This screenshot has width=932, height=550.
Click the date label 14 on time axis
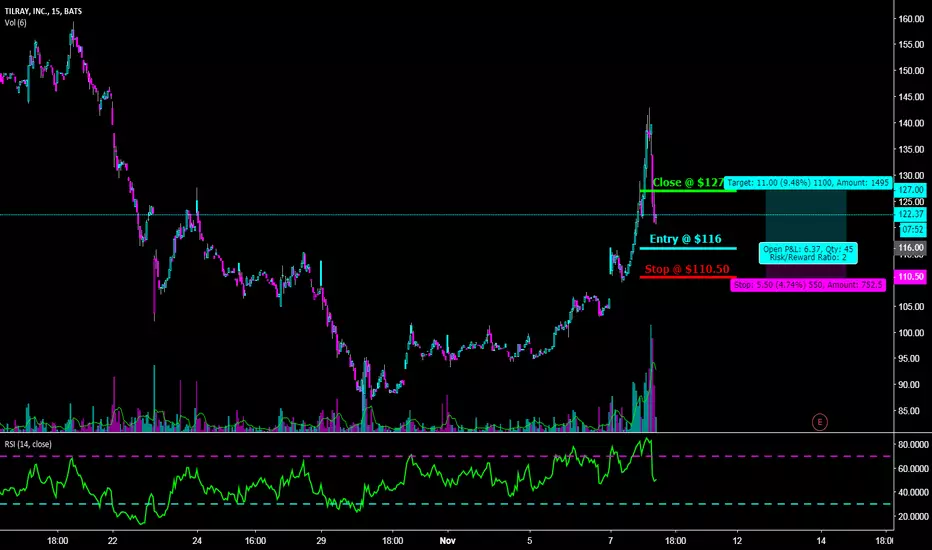pyautogui.click(x=821, y=540)
